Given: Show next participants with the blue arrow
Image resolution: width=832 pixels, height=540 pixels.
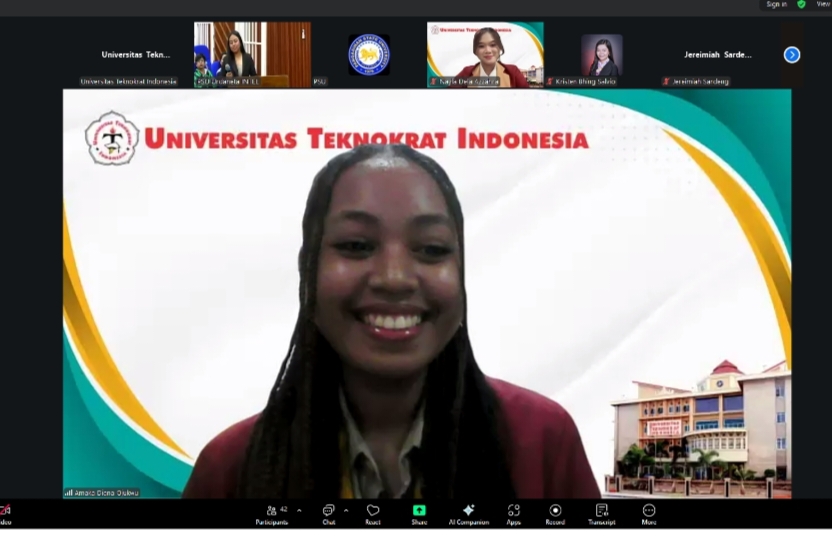Looking at the screenshot, I should (x=792, y=55).
